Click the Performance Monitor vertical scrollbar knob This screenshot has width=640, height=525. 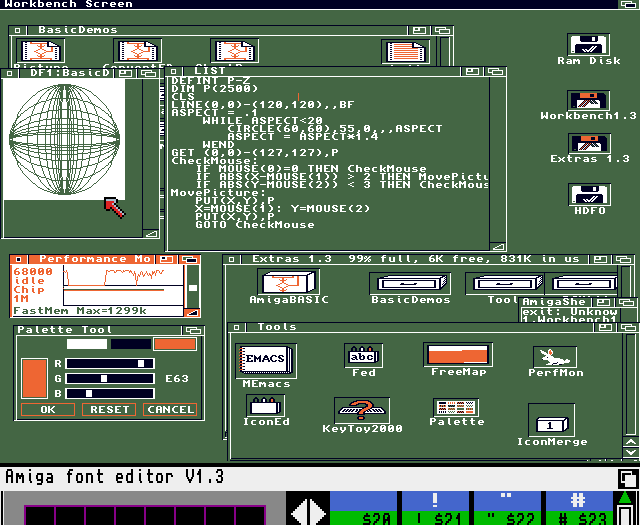click(193, 287)
